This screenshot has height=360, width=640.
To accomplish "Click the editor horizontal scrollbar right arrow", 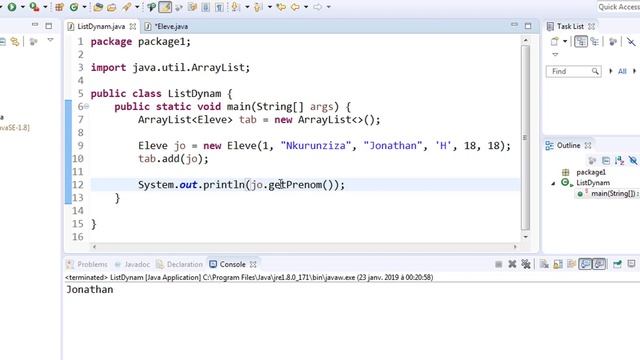I will click(x=515, y=247).
